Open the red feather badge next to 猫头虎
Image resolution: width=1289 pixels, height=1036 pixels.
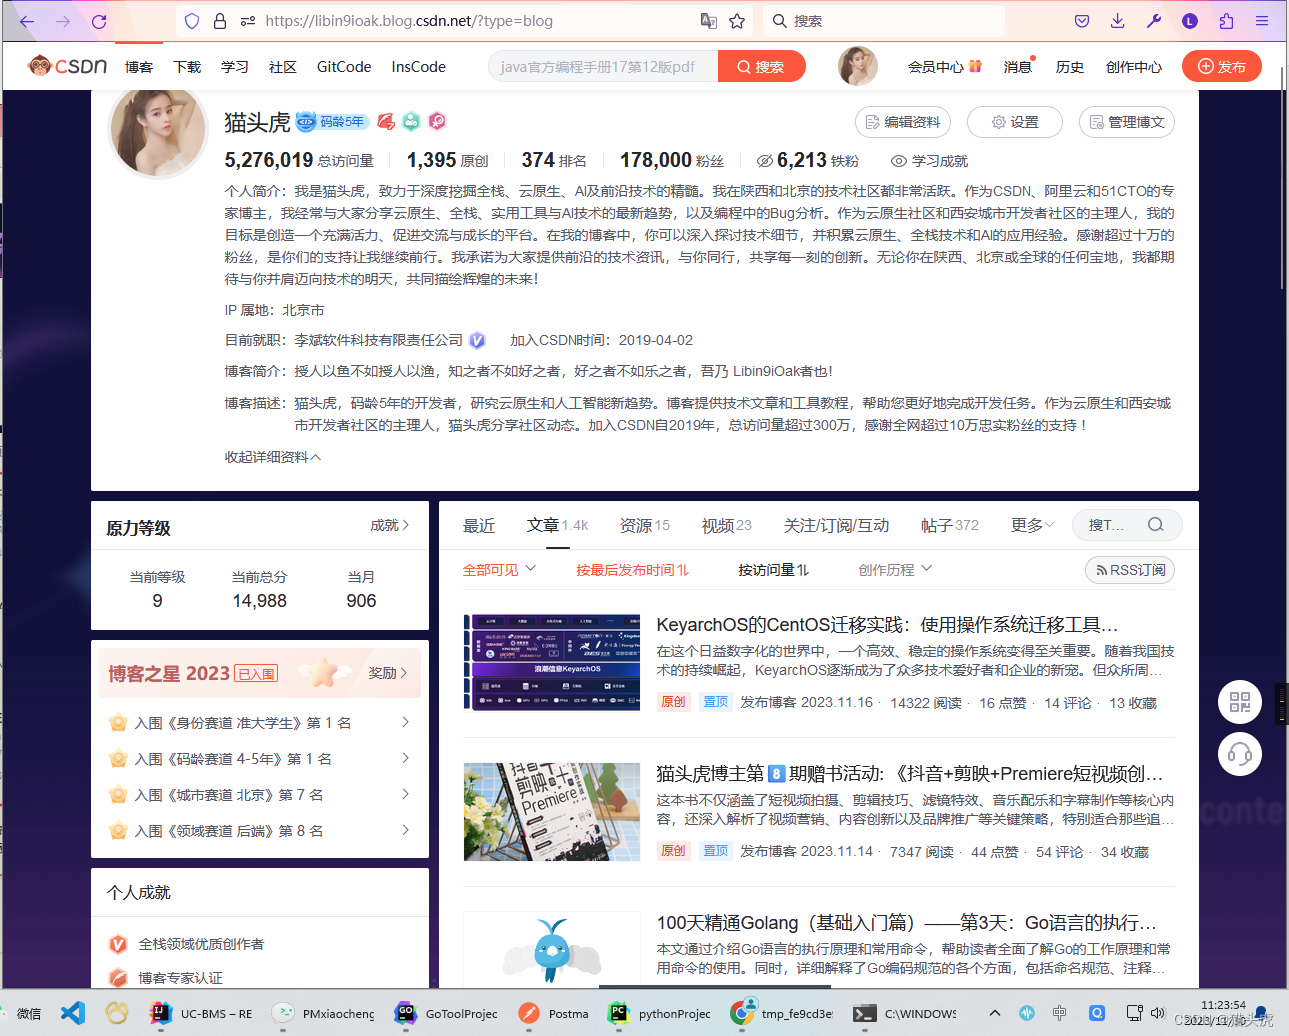(386, 121)
